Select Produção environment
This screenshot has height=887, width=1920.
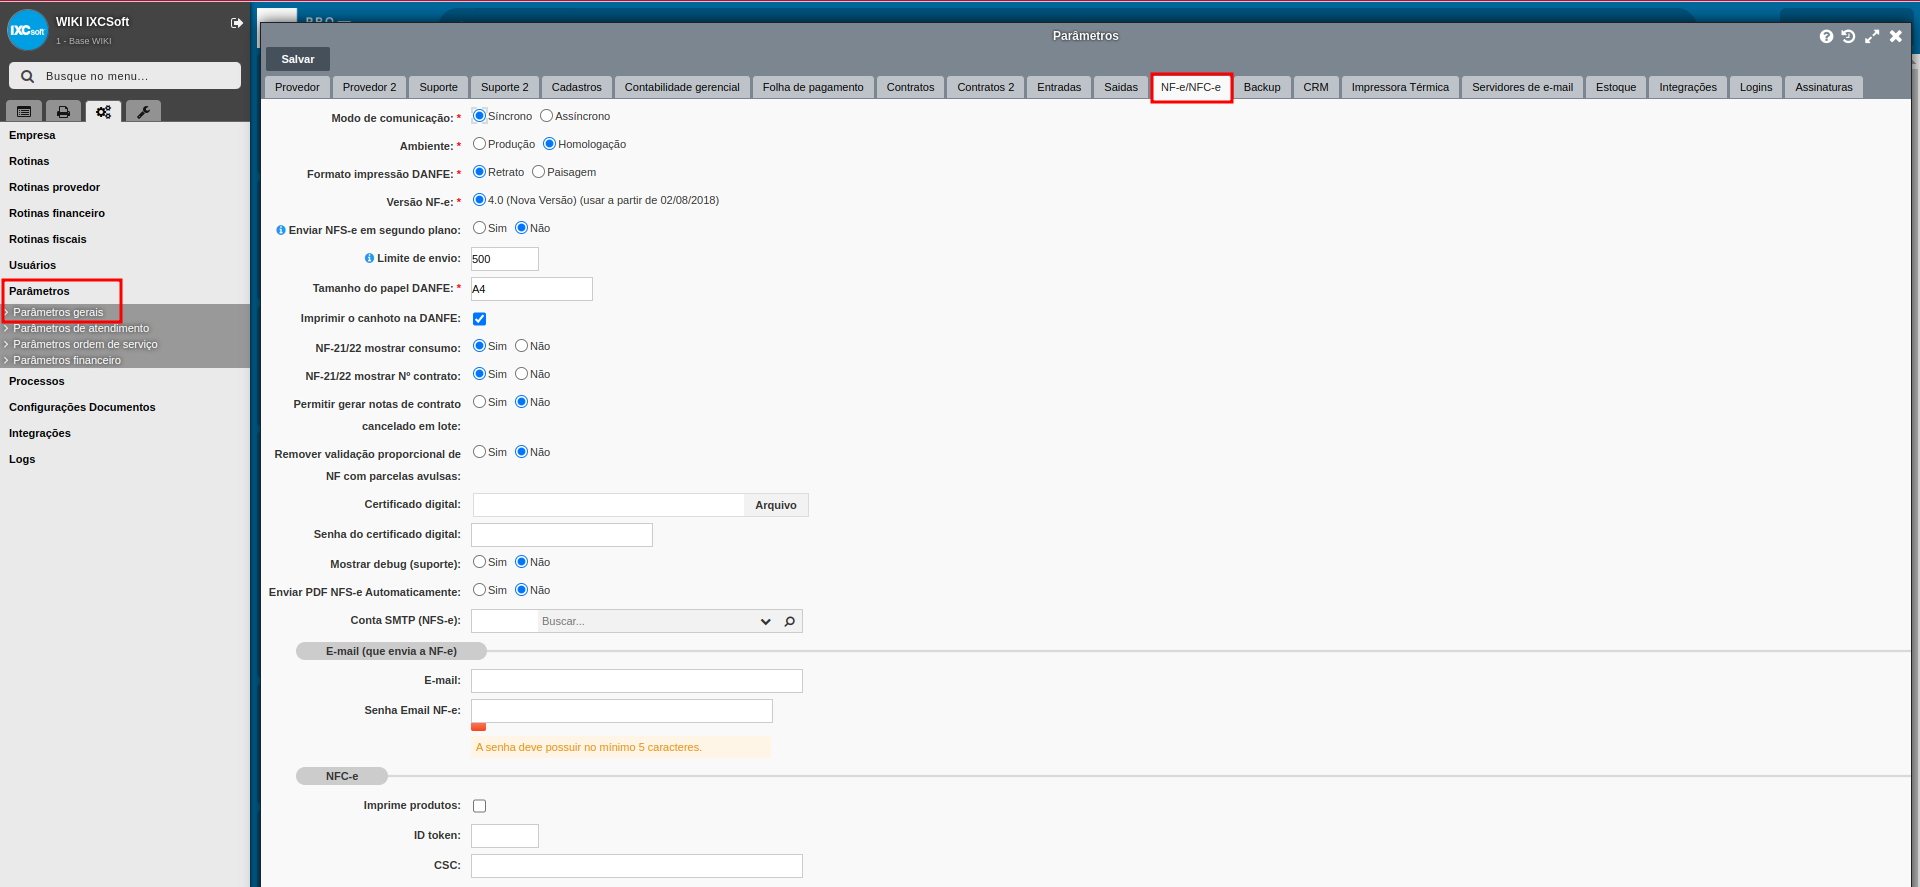[479, 144]
